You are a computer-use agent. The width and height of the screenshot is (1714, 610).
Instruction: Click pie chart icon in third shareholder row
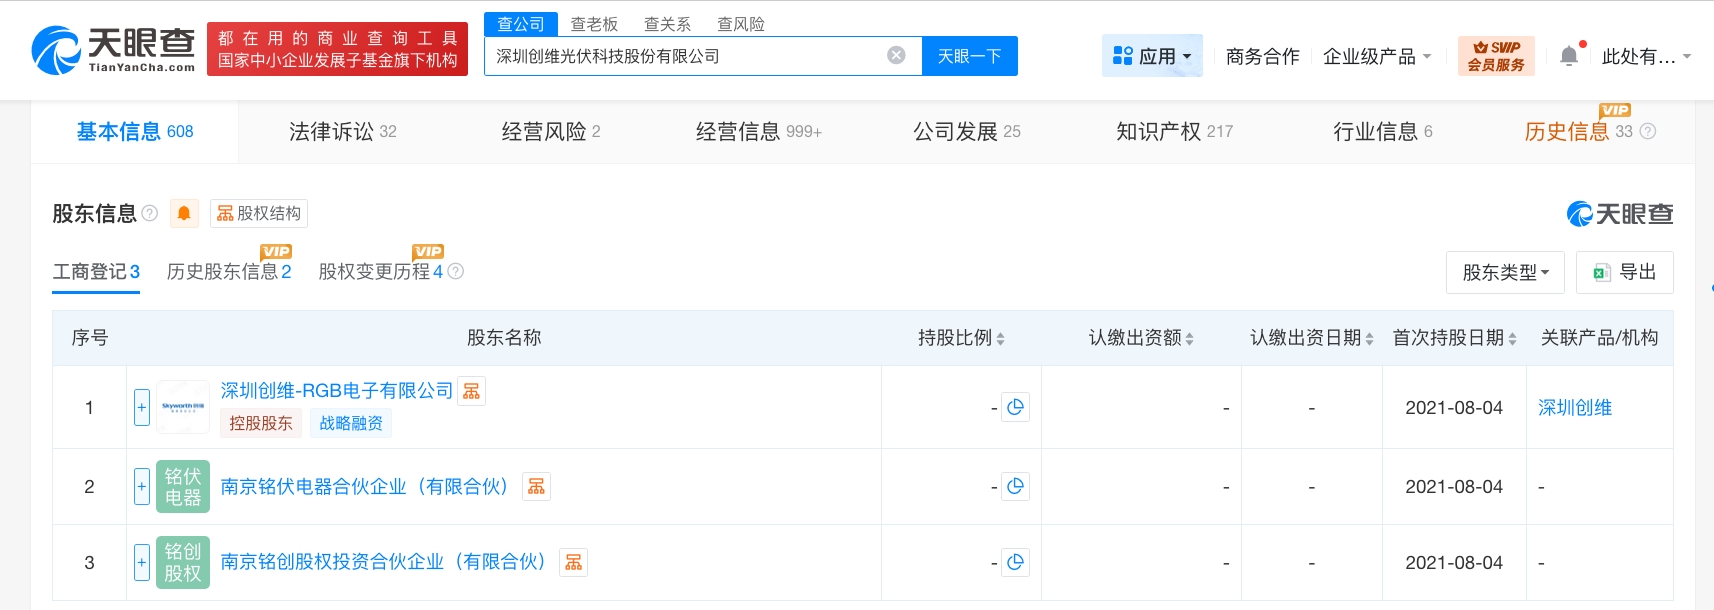pos(1015,562)
